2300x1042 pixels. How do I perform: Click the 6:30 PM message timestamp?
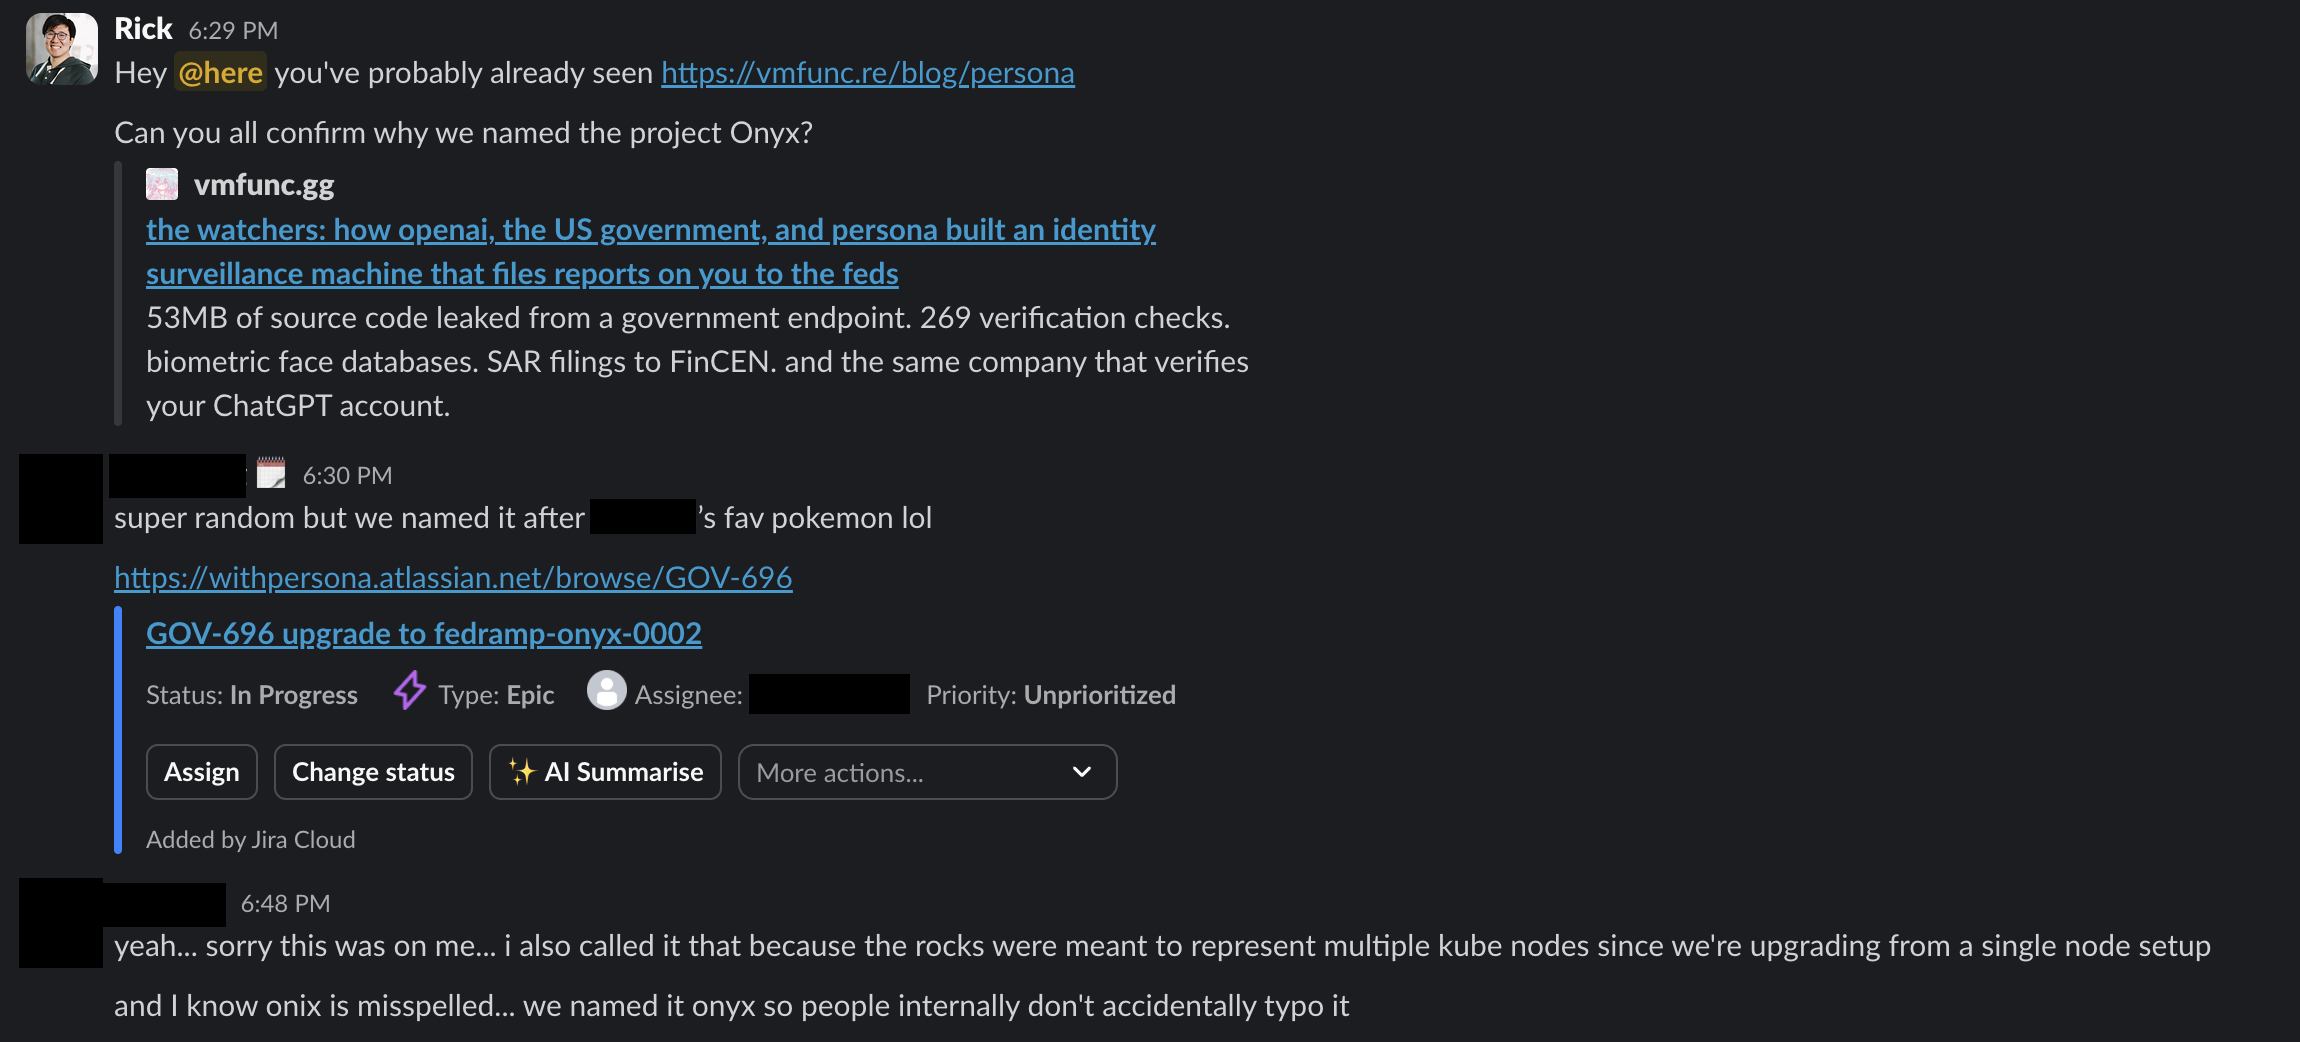pos(348,474)
